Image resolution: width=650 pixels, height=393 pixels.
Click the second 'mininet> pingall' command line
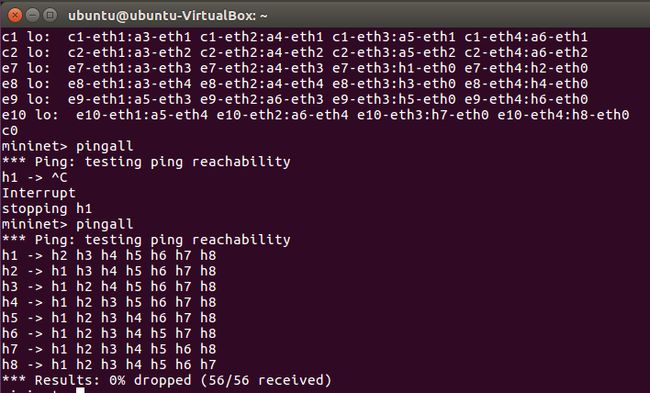pyautogui.click(x=68, y=224)
